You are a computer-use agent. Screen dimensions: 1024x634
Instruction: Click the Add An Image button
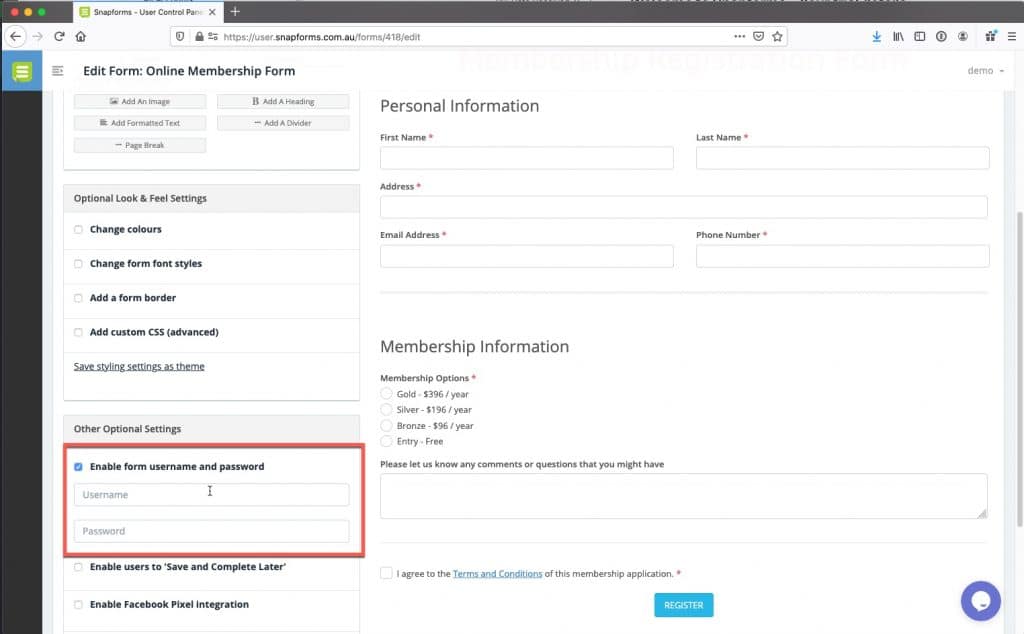(139, 101)
